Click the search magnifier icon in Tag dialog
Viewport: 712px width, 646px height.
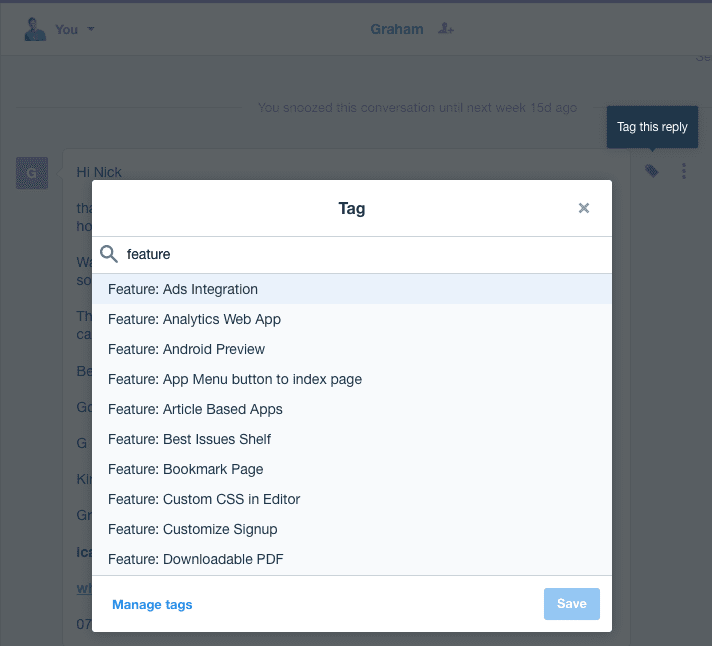pyautogui.click(x=109, y=254)
